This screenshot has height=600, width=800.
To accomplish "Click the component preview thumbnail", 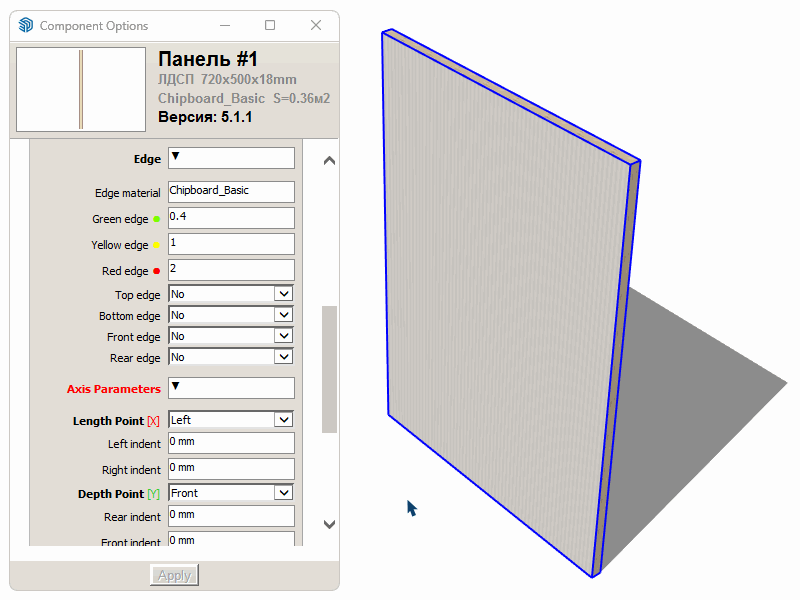I will pos(80,88).
